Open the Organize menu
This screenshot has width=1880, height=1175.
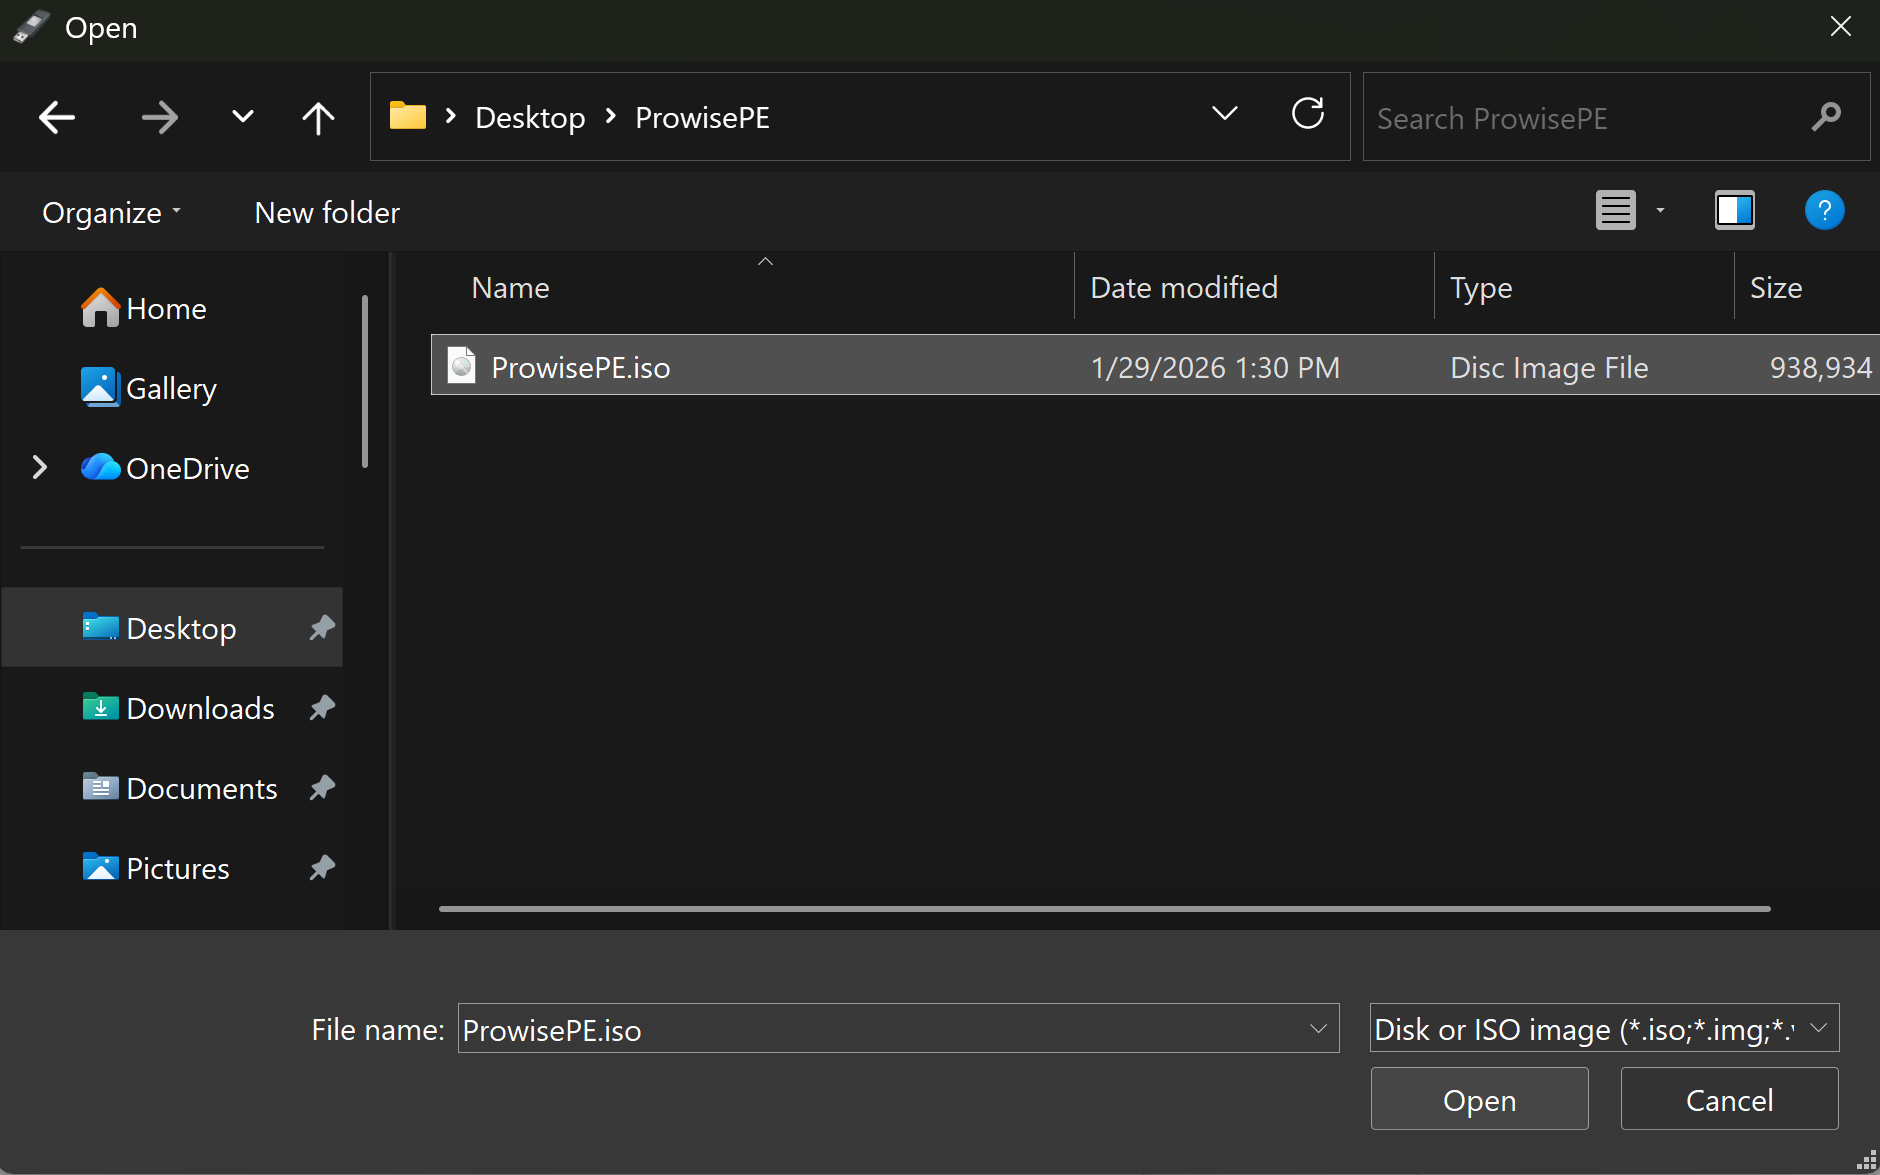(111, 213)
